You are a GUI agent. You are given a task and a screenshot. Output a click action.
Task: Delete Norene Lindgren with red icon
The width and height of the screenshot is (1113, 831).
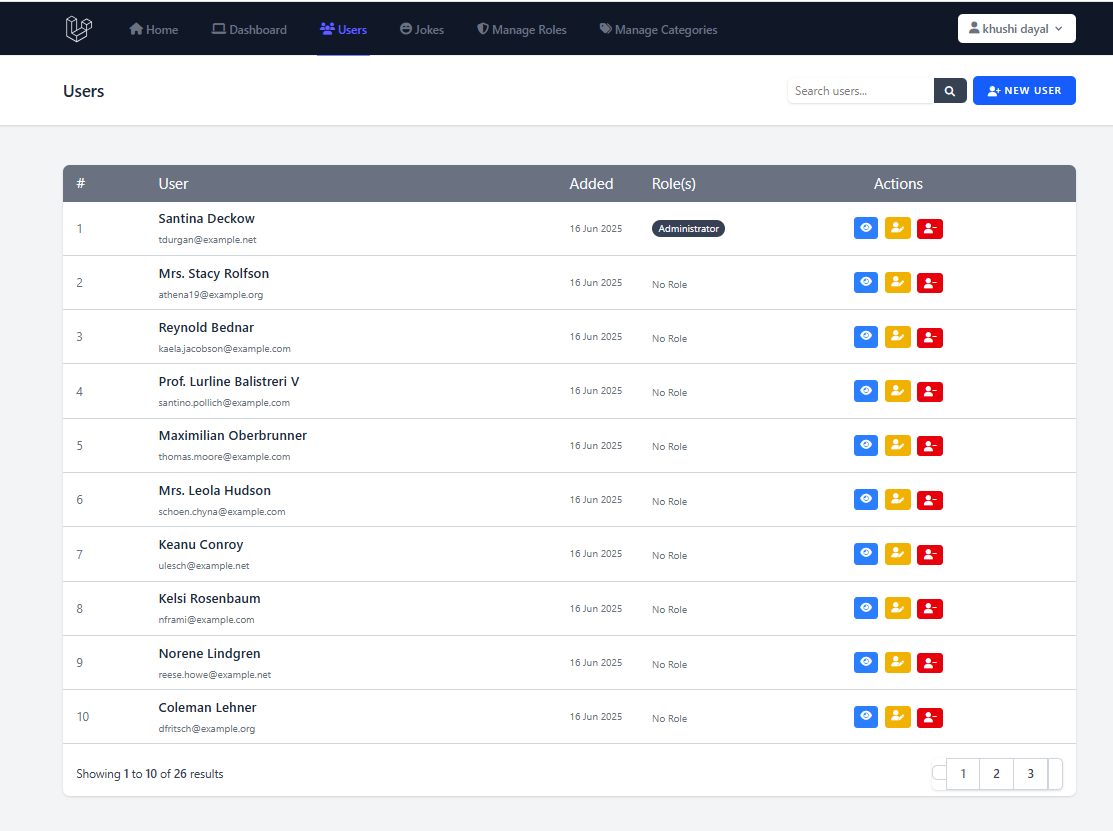tap(930, 663)
